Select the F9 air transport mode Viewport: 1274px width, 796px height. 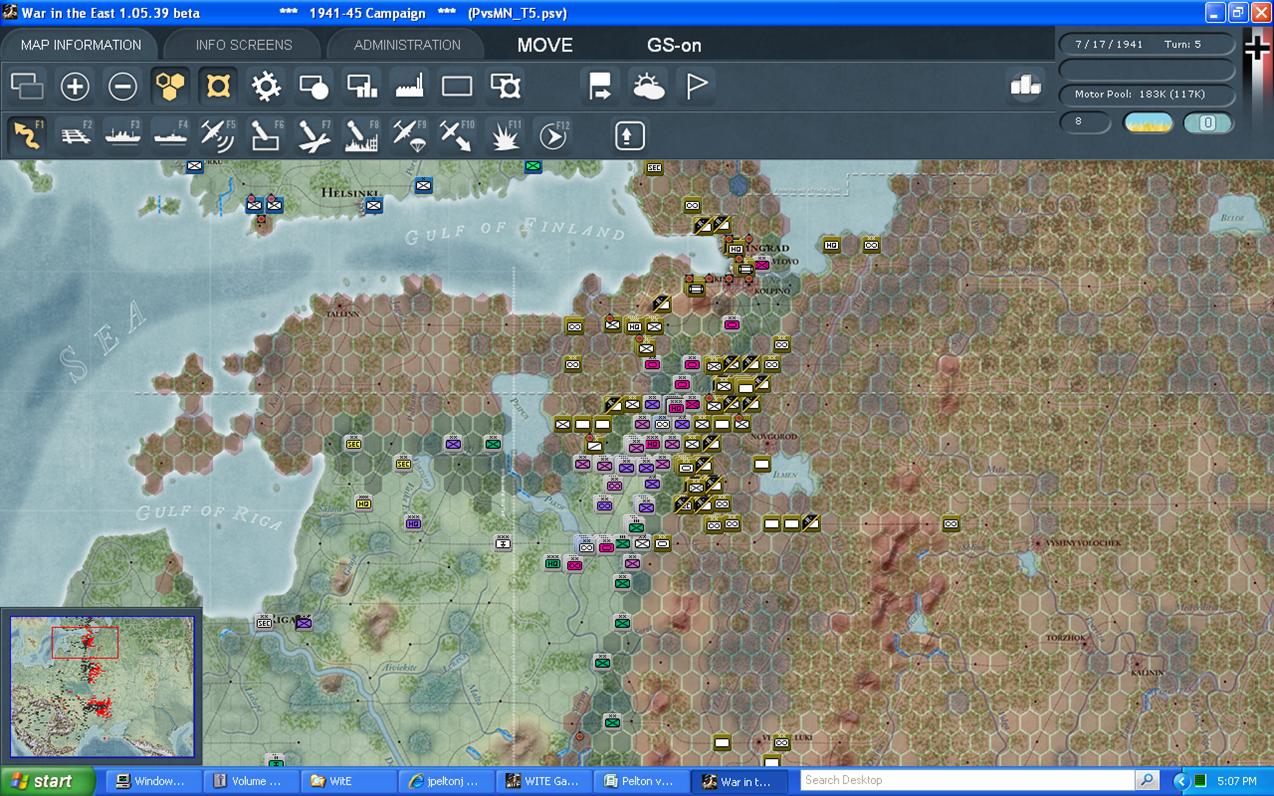click(x=410, y=135)
